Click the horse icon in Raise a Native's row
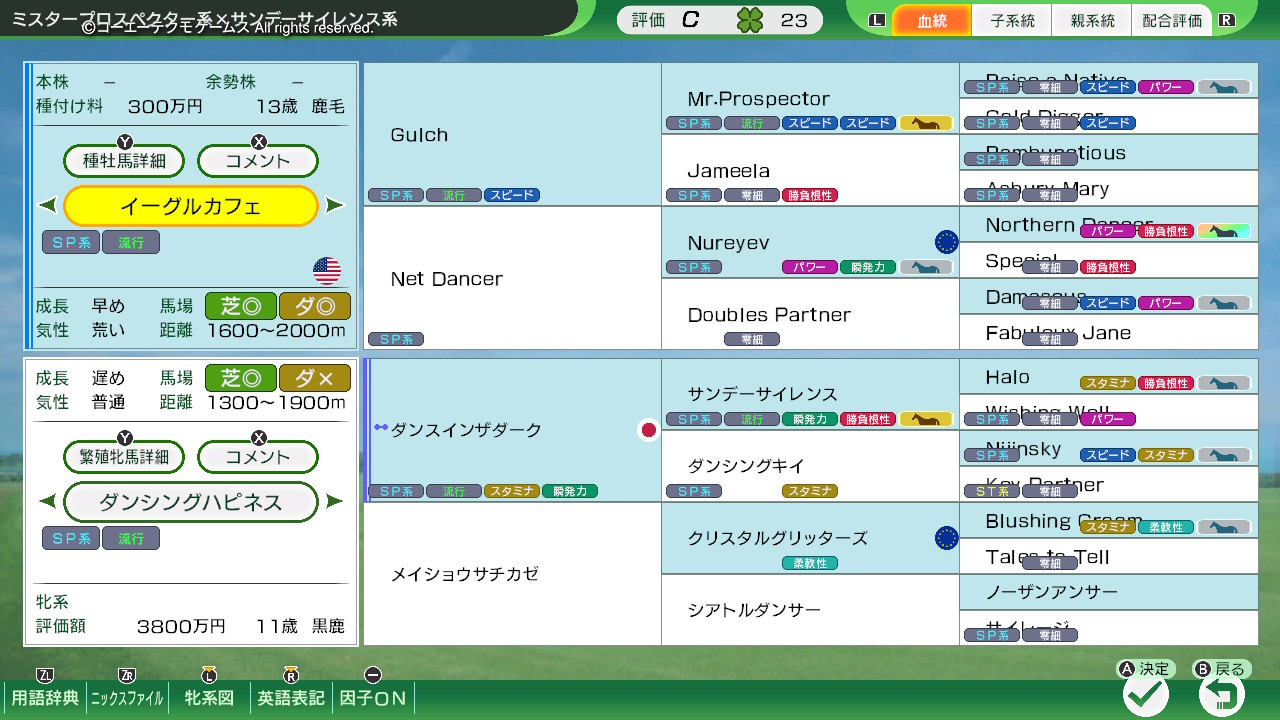This screenshot has width=1280, height=720. [x=1224, y=87]
